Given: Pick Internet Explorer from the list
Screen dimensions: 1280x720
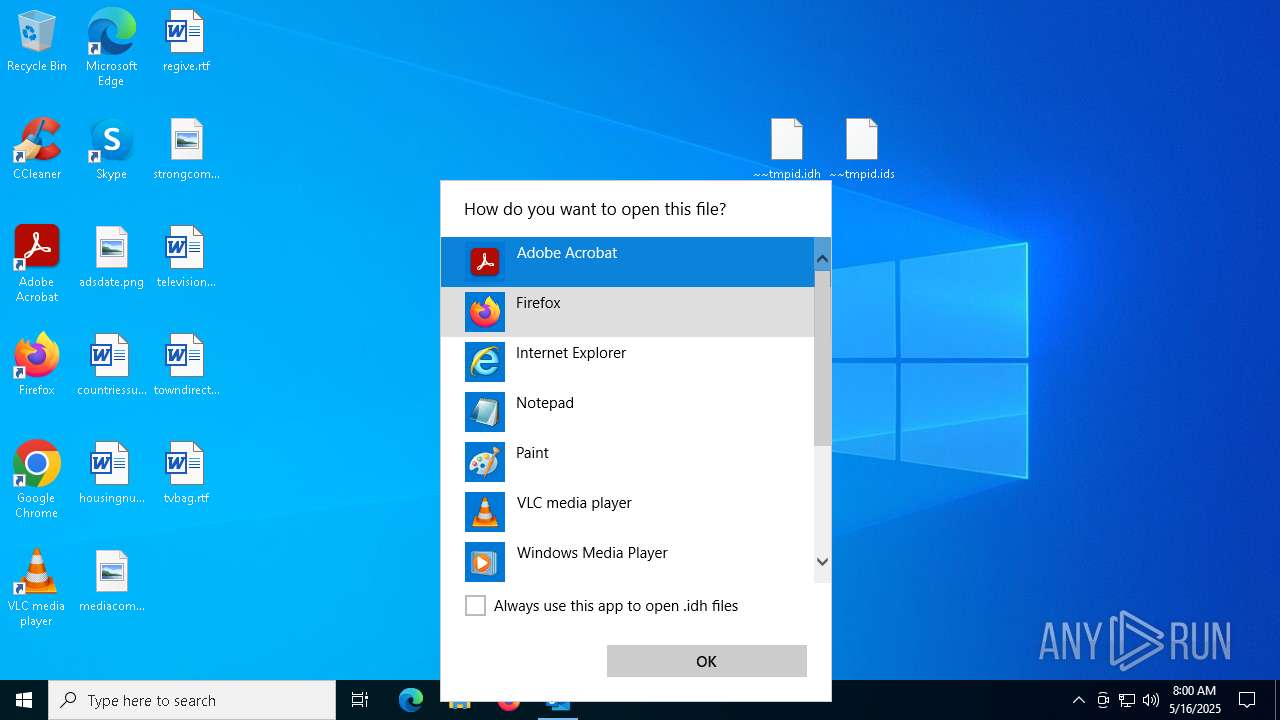Looking at the screenshot, I should coord(627,362).
